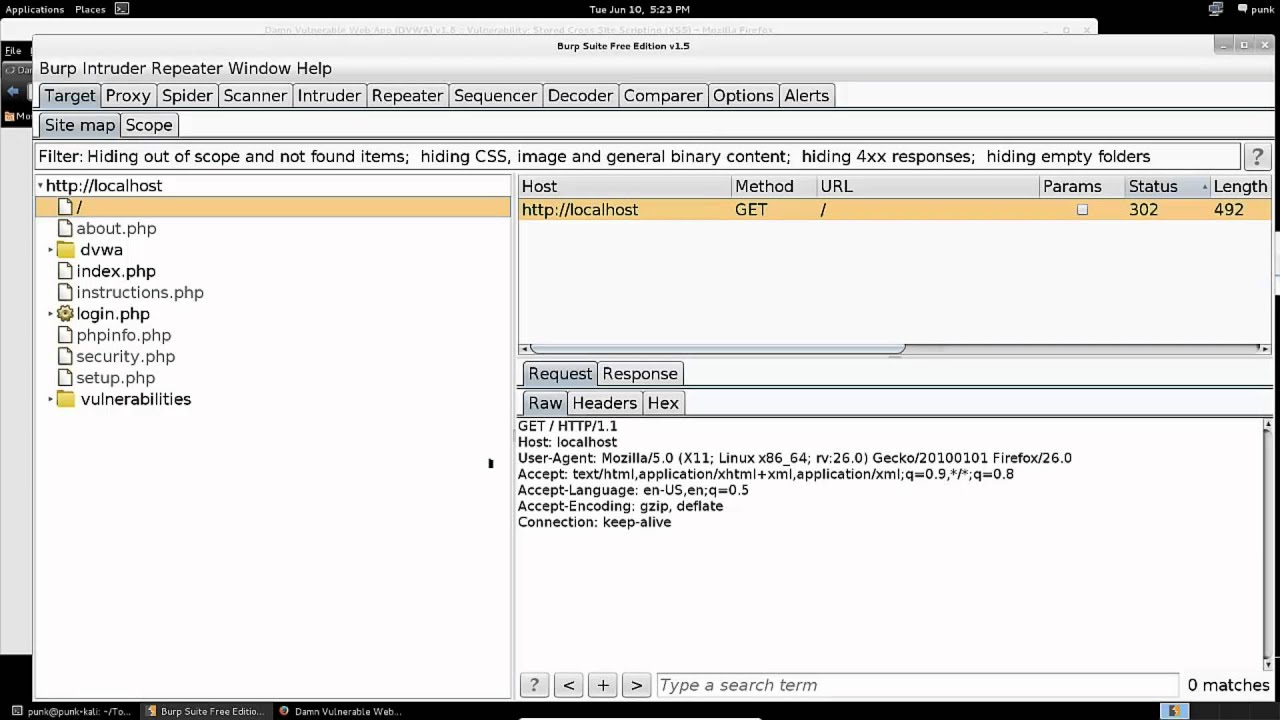1280x720 pixels.
Task: Select the Site map sub-tab
Action: (x=80, y=125)
